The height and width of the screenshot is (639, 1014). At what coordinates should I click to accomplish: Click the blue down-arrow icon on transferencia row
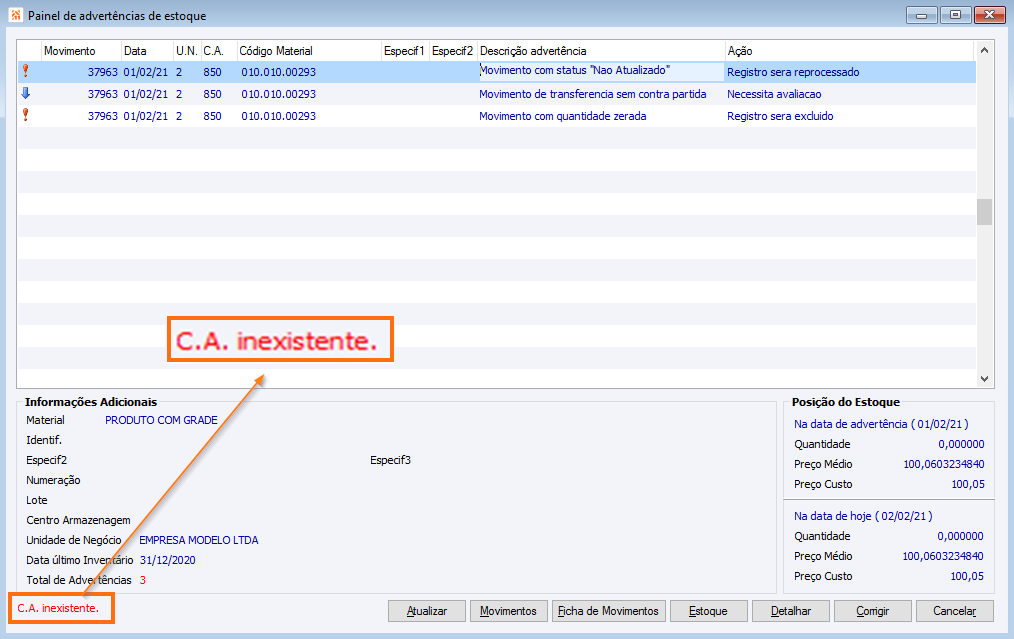tap(26, 93)
